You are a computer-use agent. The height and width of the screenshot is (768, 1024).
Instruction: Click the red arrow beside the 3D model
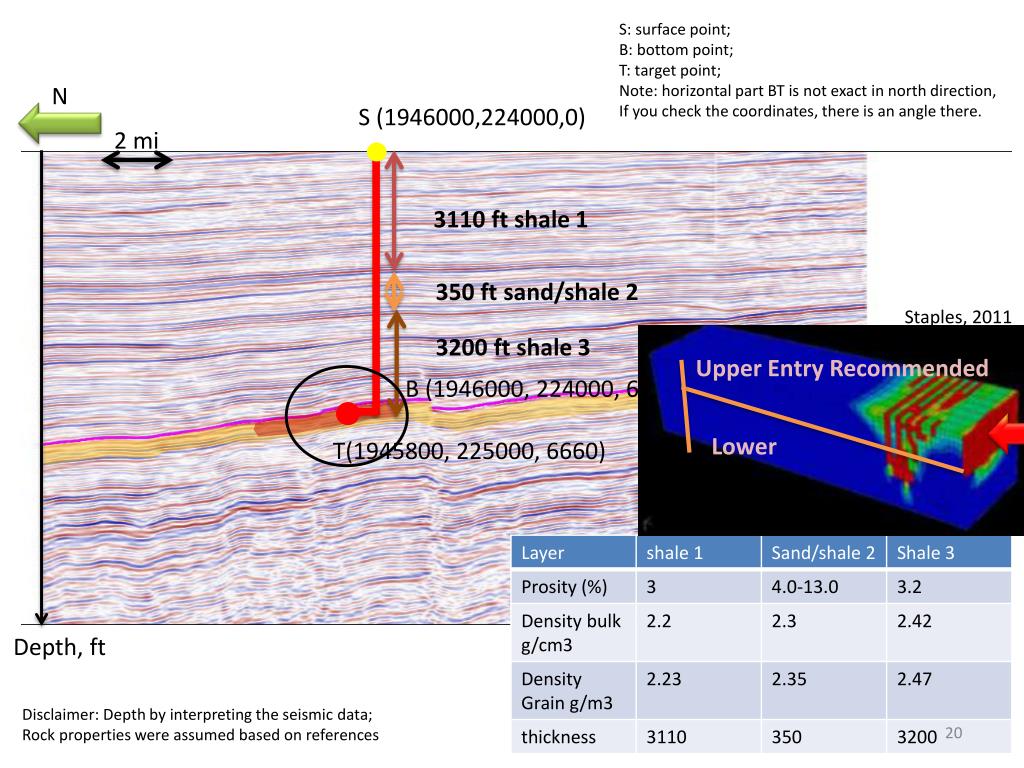(x=1008, y=434)
